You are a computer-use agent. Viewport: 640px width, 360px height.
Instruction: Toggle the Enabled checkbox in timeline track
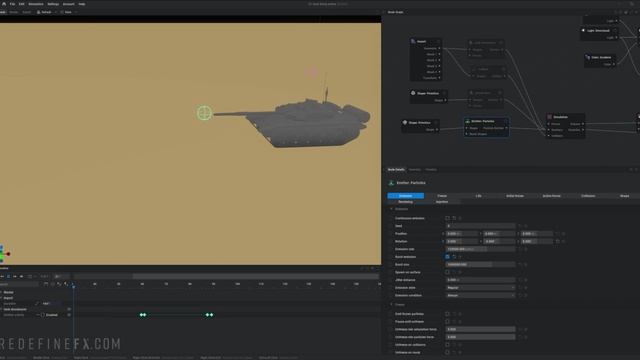[43, 315]
